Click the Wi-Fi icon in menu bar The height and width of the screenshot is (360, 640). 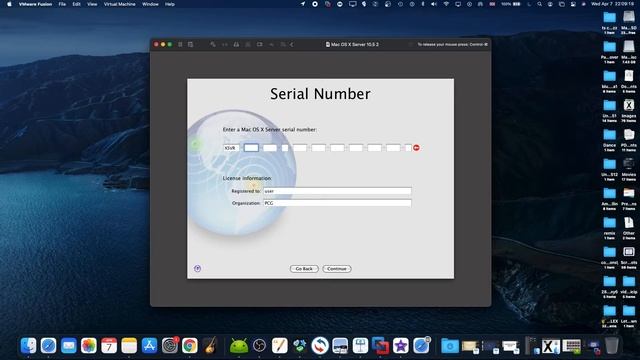tap(446, 4)
